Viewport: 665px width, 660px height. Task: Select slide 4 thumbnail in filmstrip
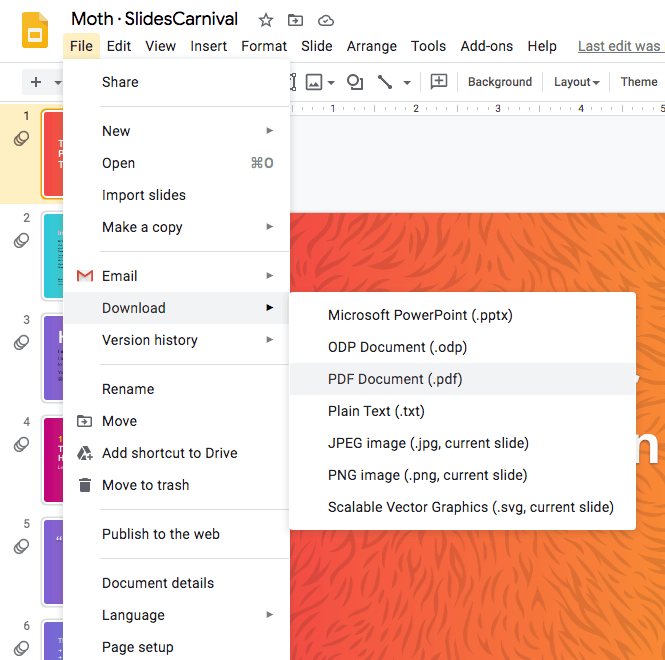(52, 459)
